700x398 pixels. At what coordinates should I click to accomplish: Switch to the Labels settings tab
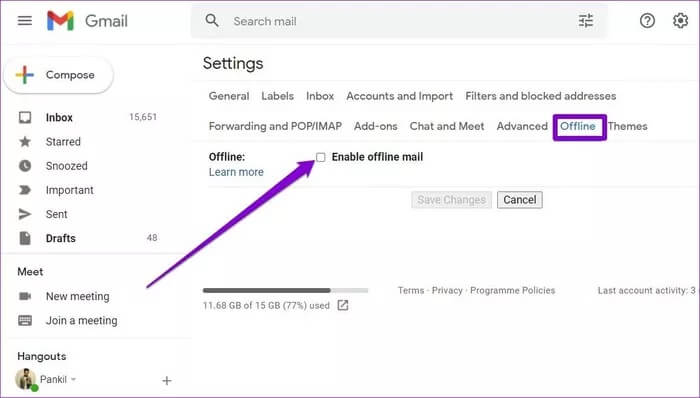click(278, 96)
